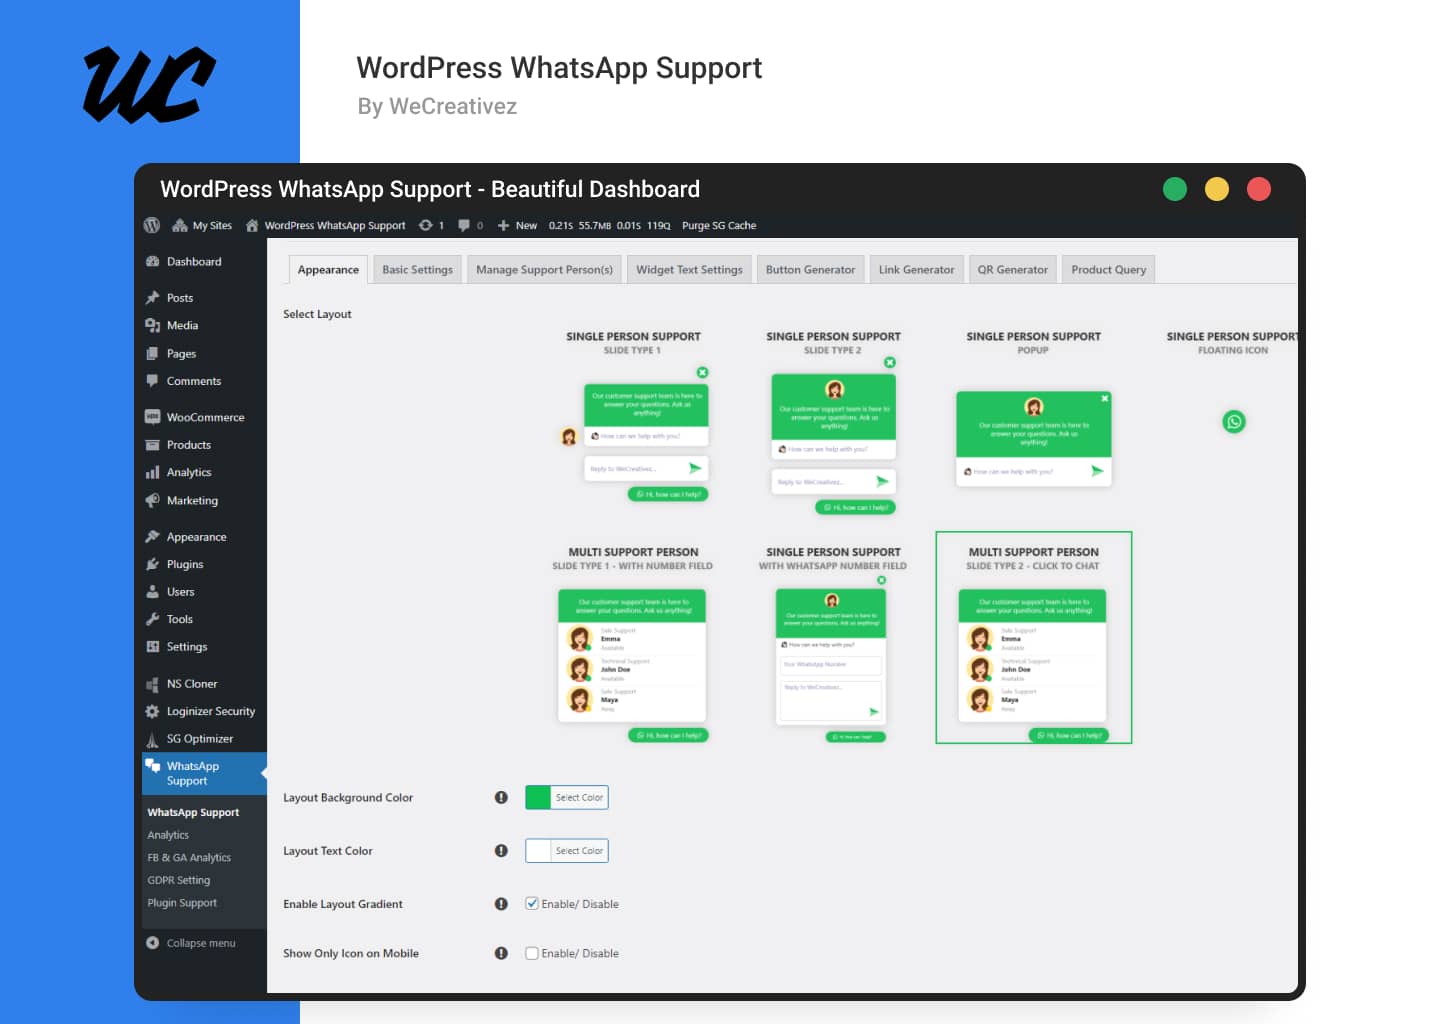Viewport: 1440px width, 1024px height.
Task: Open GDPR Setting submenu item
Action: pos(179,880)
